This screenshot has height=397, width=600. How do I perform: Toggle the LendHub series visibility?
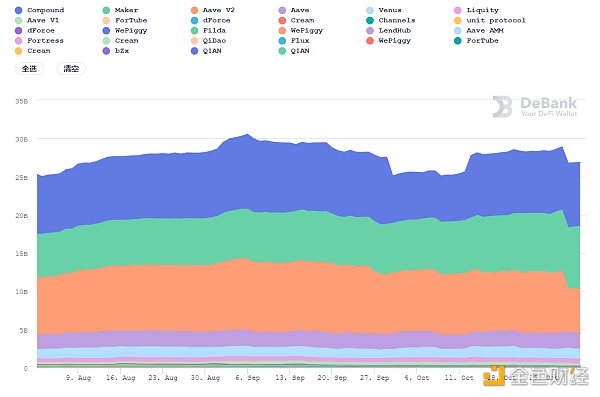(388, 31)
